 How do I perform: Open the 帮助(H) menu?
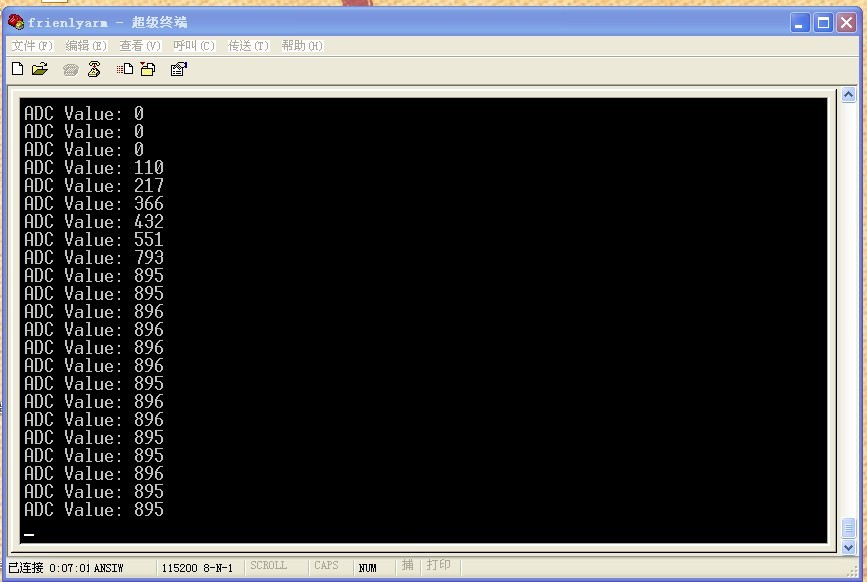coord(301,45)
